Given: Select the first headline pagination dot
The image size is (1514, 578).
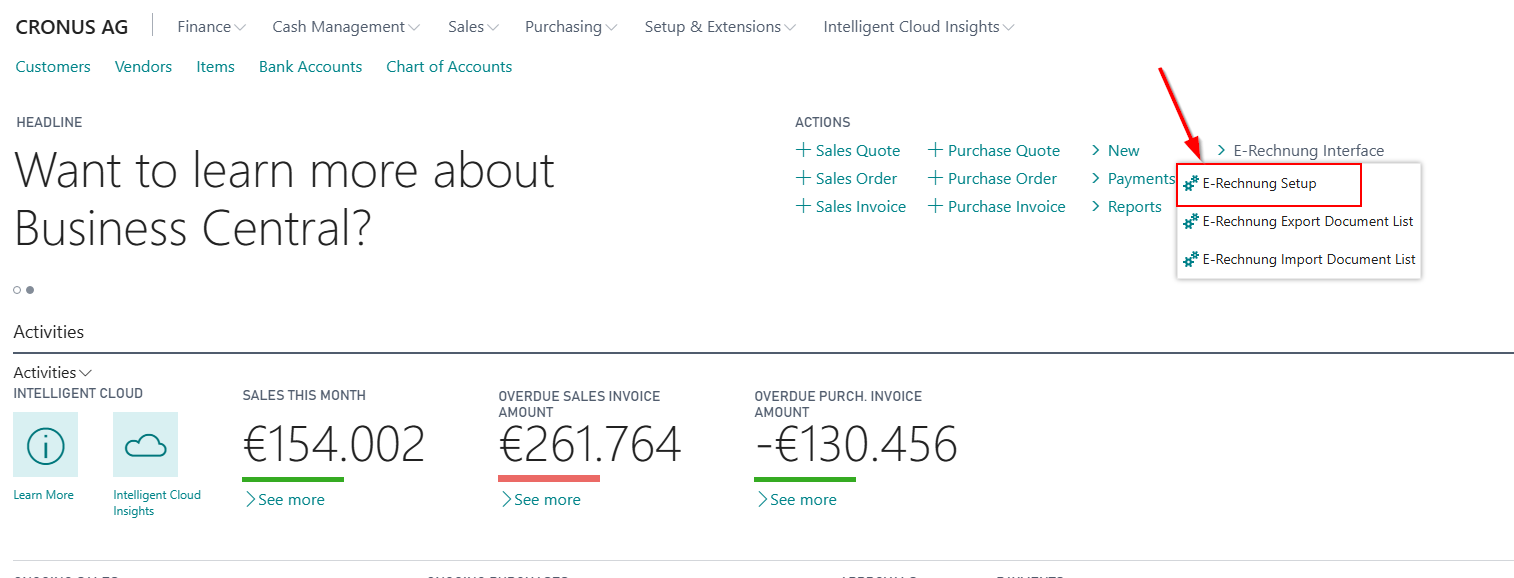Looking at the screenshot, I should tap(17, 290).
